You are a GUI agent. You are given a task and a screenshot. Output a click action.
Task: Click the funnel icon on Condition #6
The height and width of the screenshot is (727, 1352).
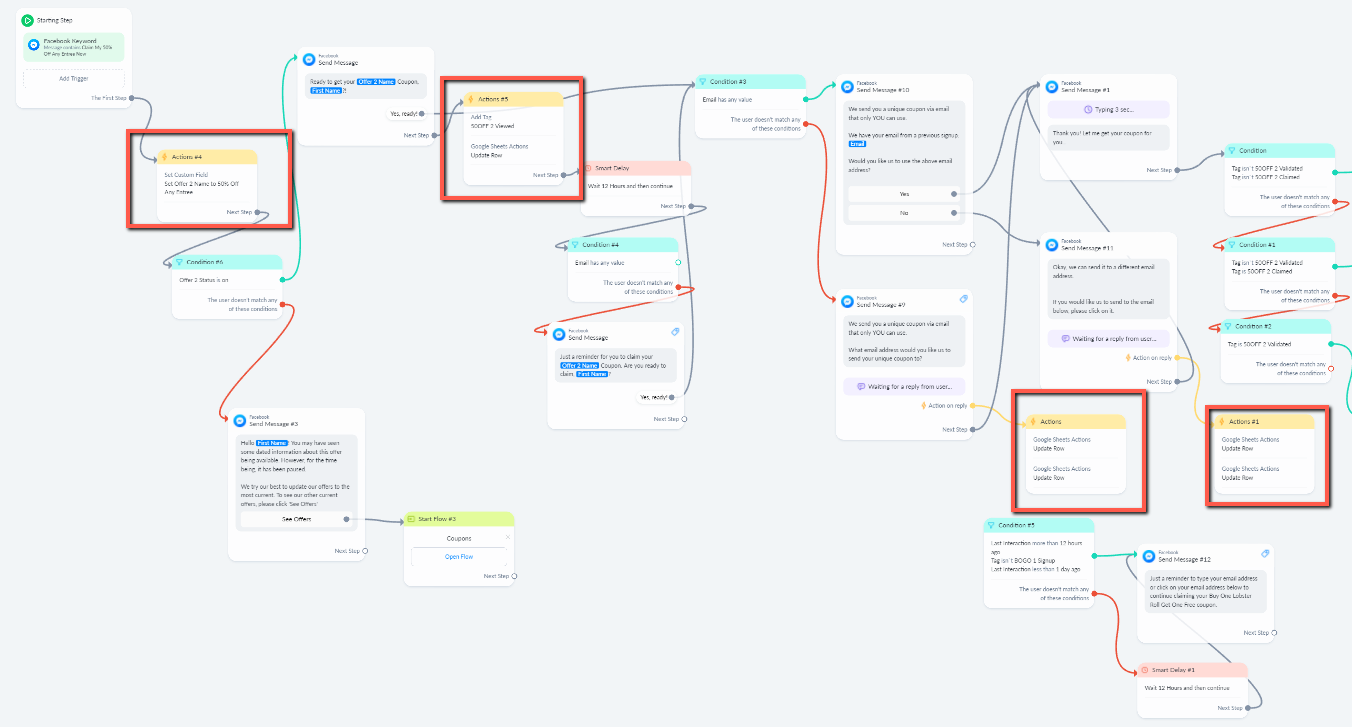click(179, 262)
